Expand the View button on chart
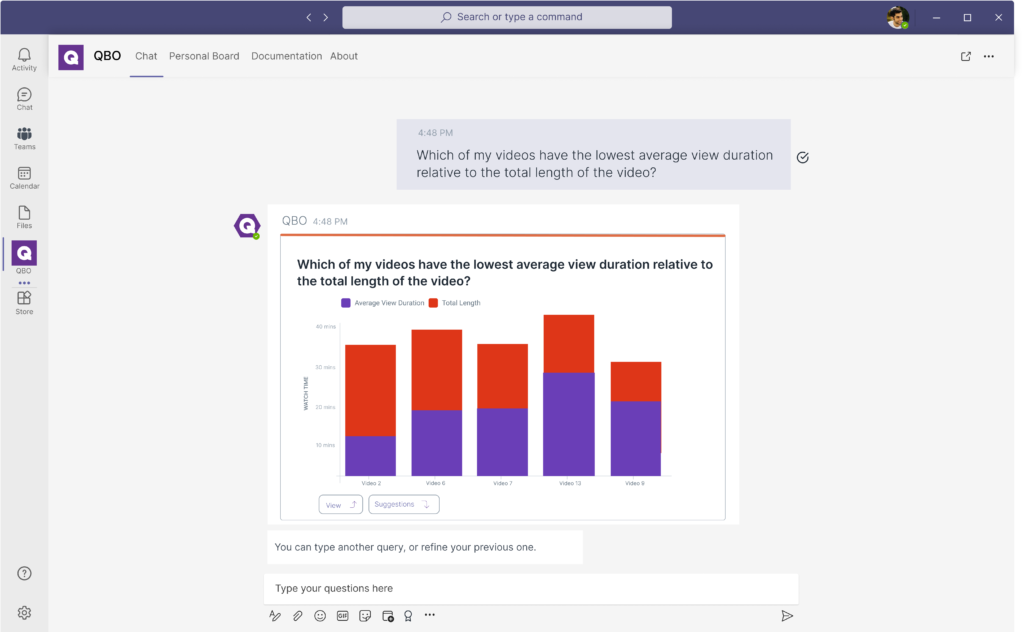The height and width of the screenshot is (632, 1024). click(x=340, y=505)
